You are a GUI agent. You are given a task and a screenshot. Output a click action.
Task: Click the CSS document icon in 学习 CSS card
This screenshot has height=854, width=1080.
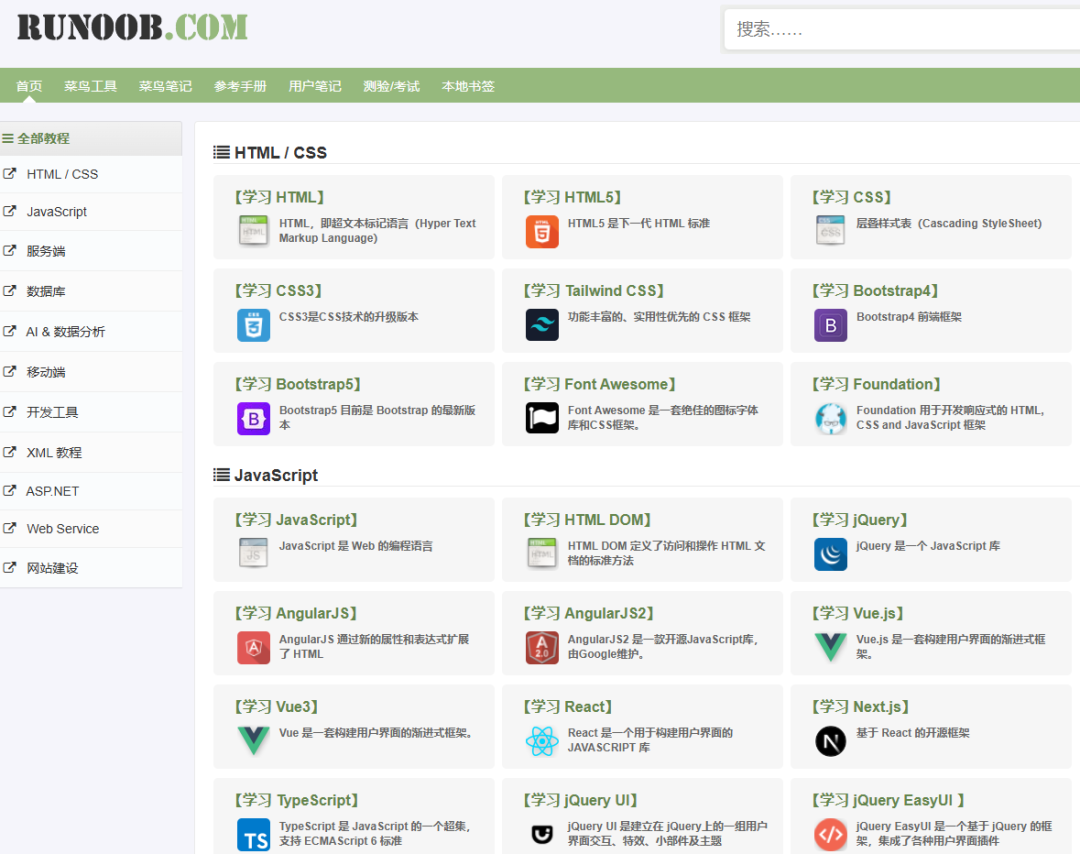[x=831, y=231]
